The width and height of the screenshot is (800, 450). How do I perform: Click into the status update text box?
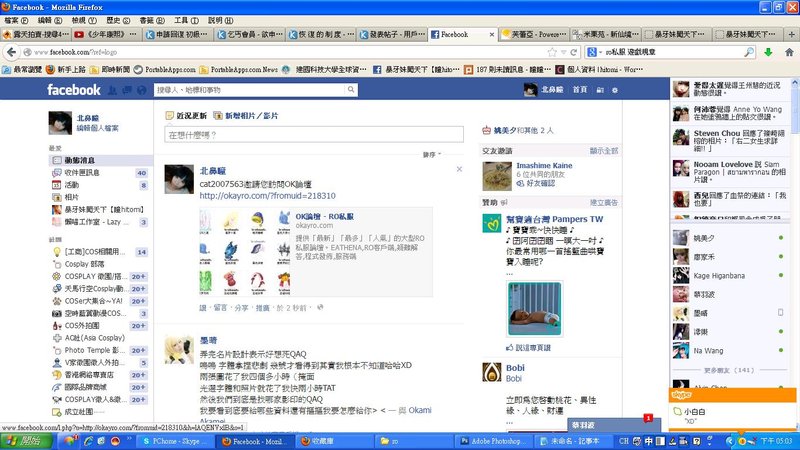(x=314, y=135)
